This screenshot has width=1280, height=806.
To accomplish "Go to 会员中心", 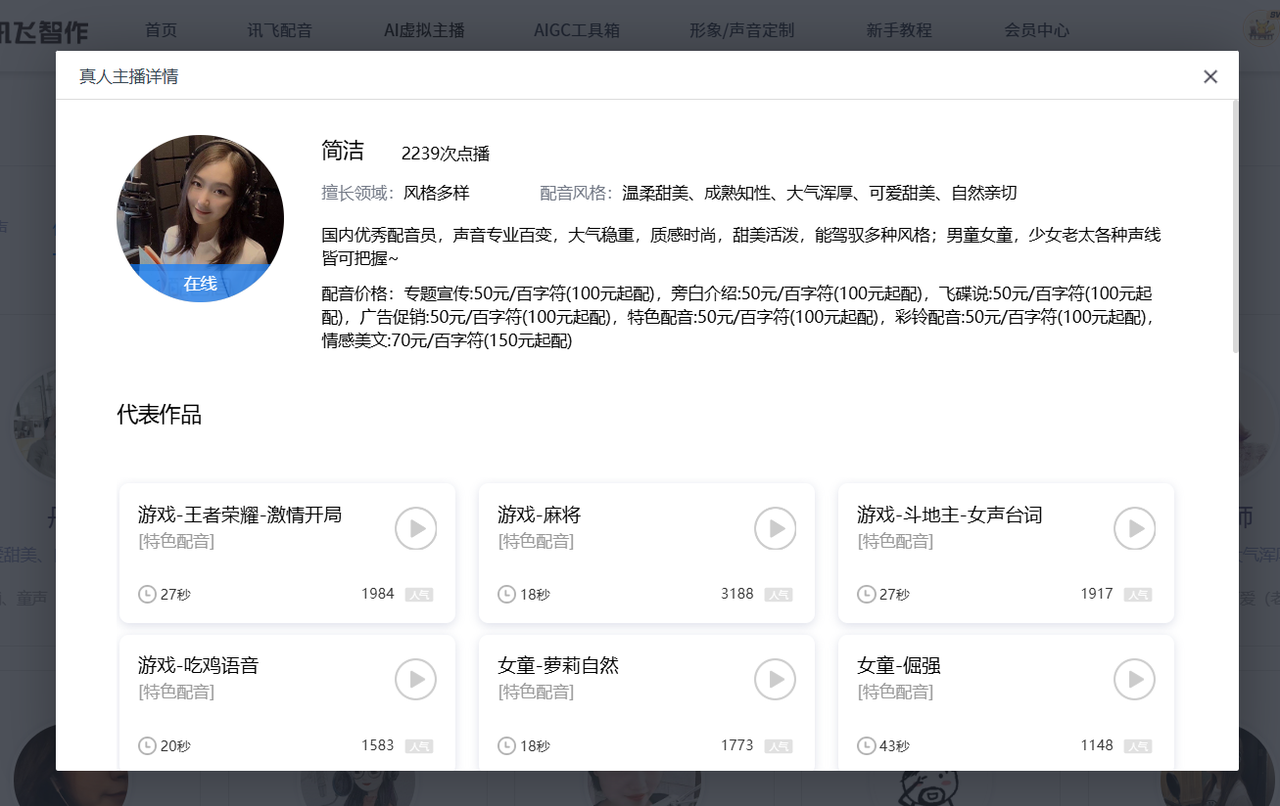I will [1037, 30].
